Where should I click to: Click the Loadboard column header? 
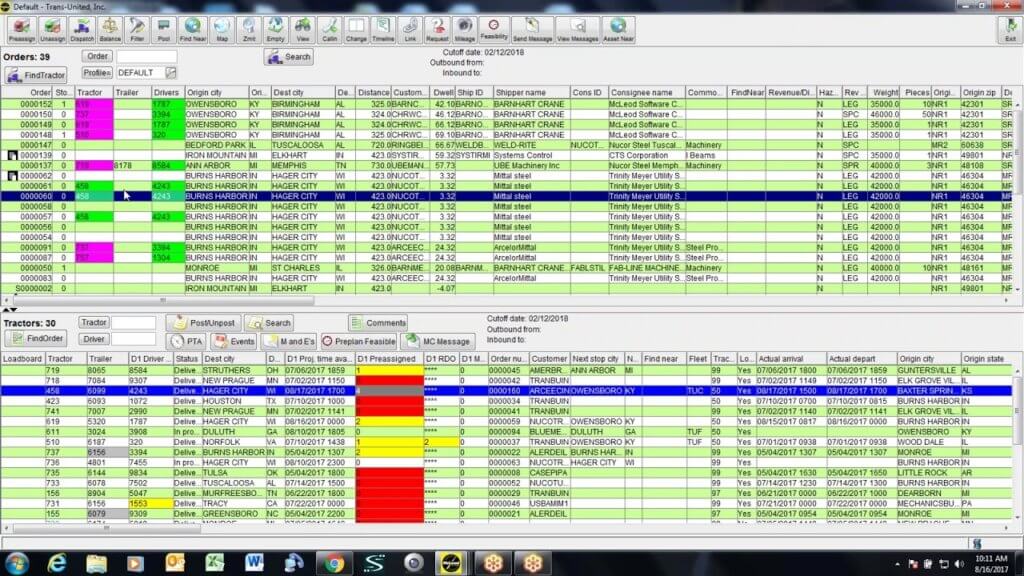click(23, 359)
